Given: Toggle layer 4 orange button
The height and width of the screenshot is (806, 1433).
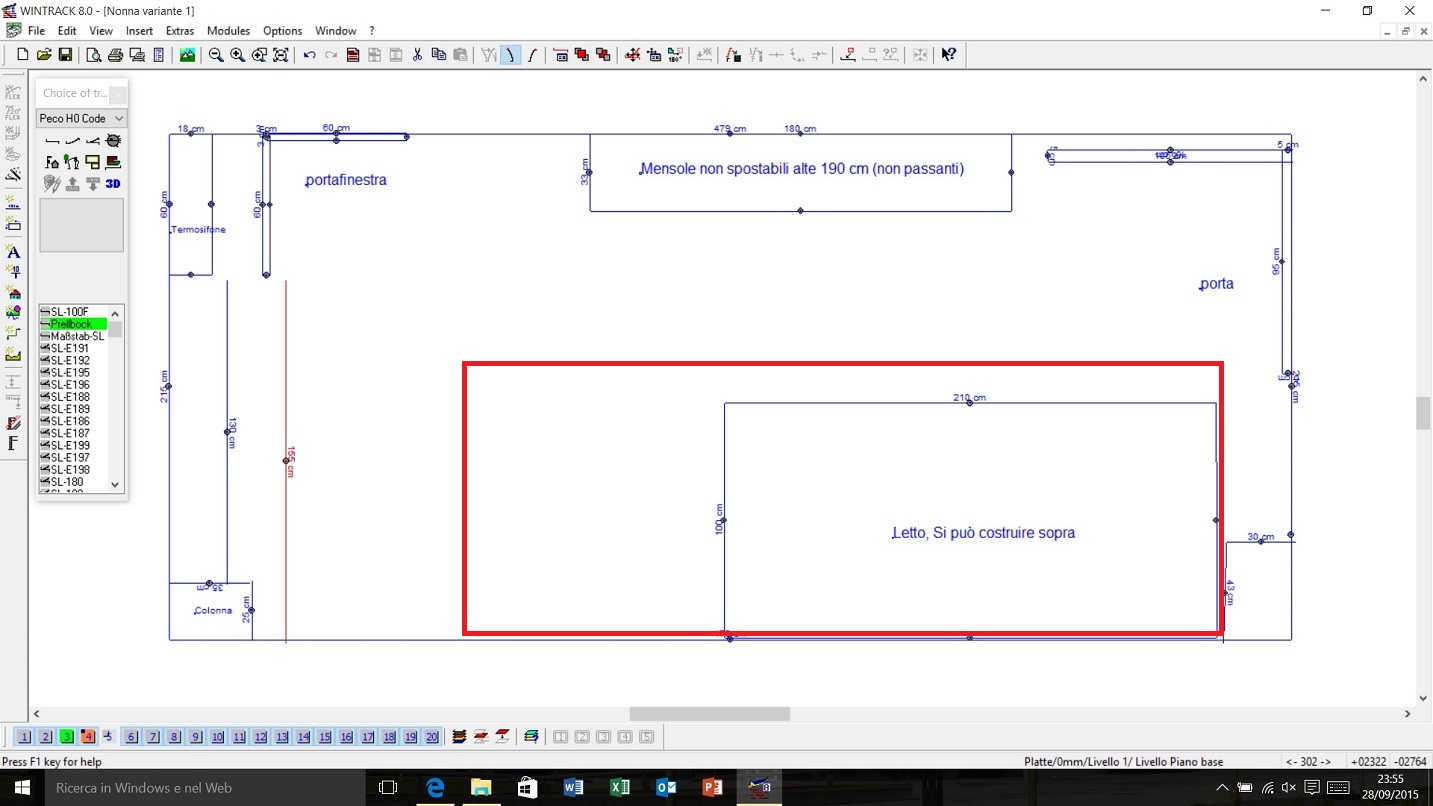Looking at the screenshot, I should [x=87, y=737].
